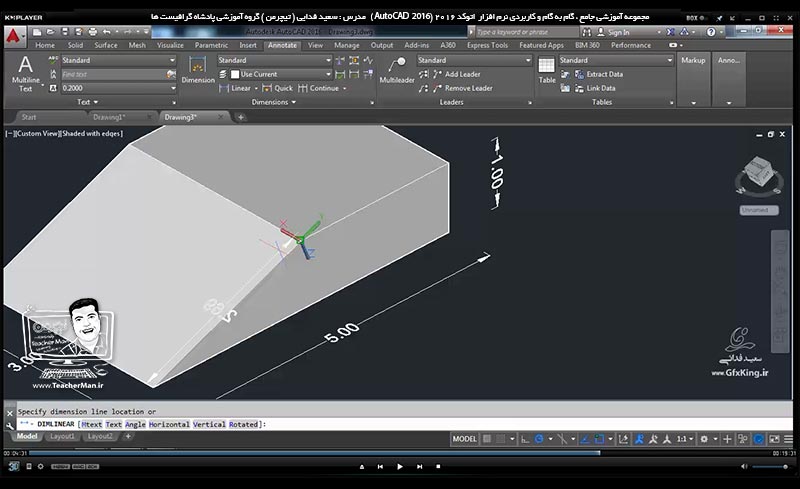Open the text style Standard dropdown

coord(118,60)
